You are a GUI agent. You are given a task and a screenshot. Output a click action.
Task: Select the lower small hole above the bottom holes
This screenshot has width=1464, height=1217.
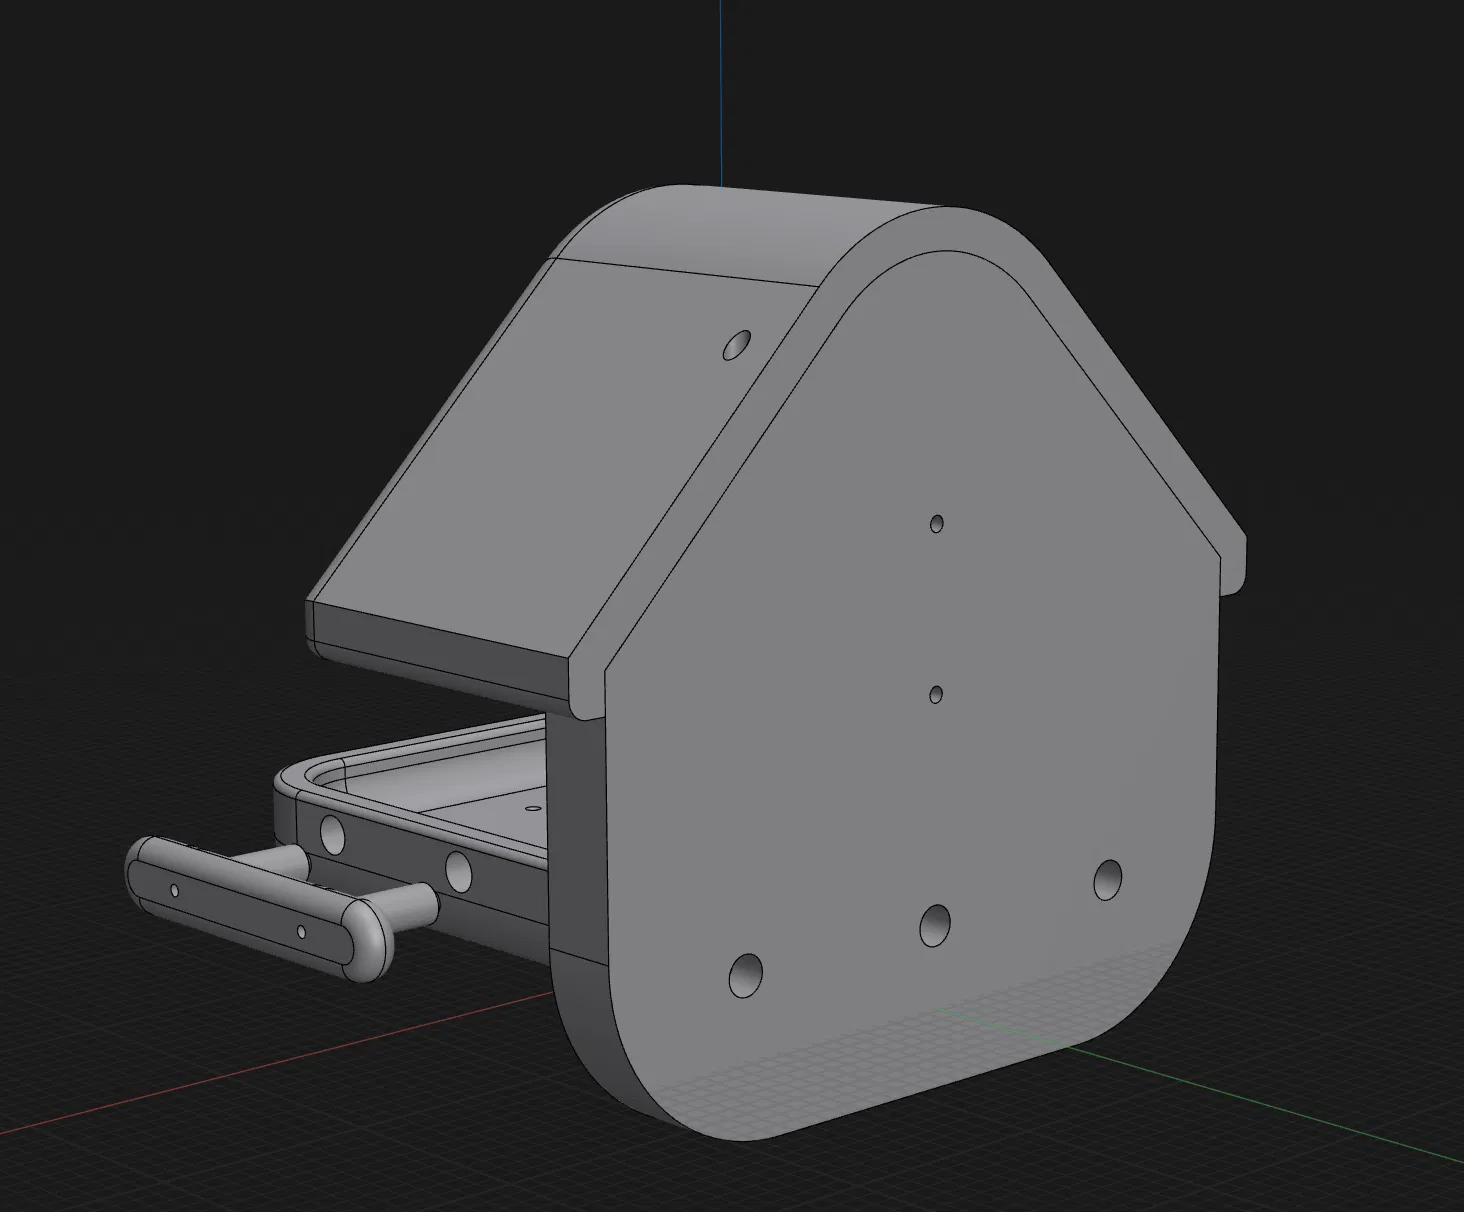pyautogui.click(x=936, y=694)
